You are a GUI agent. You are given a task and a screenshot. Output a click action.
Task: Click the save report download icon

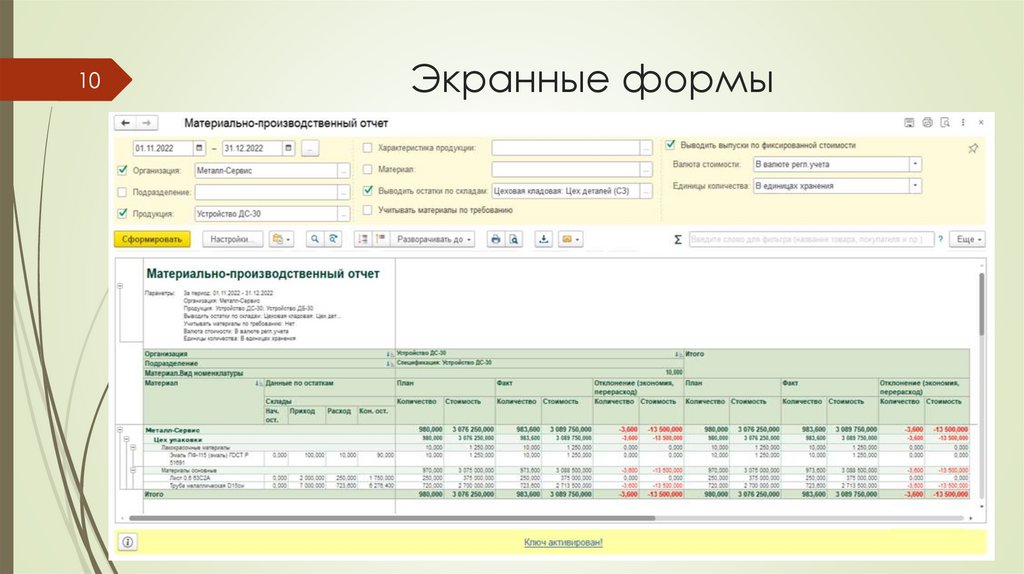543,239
